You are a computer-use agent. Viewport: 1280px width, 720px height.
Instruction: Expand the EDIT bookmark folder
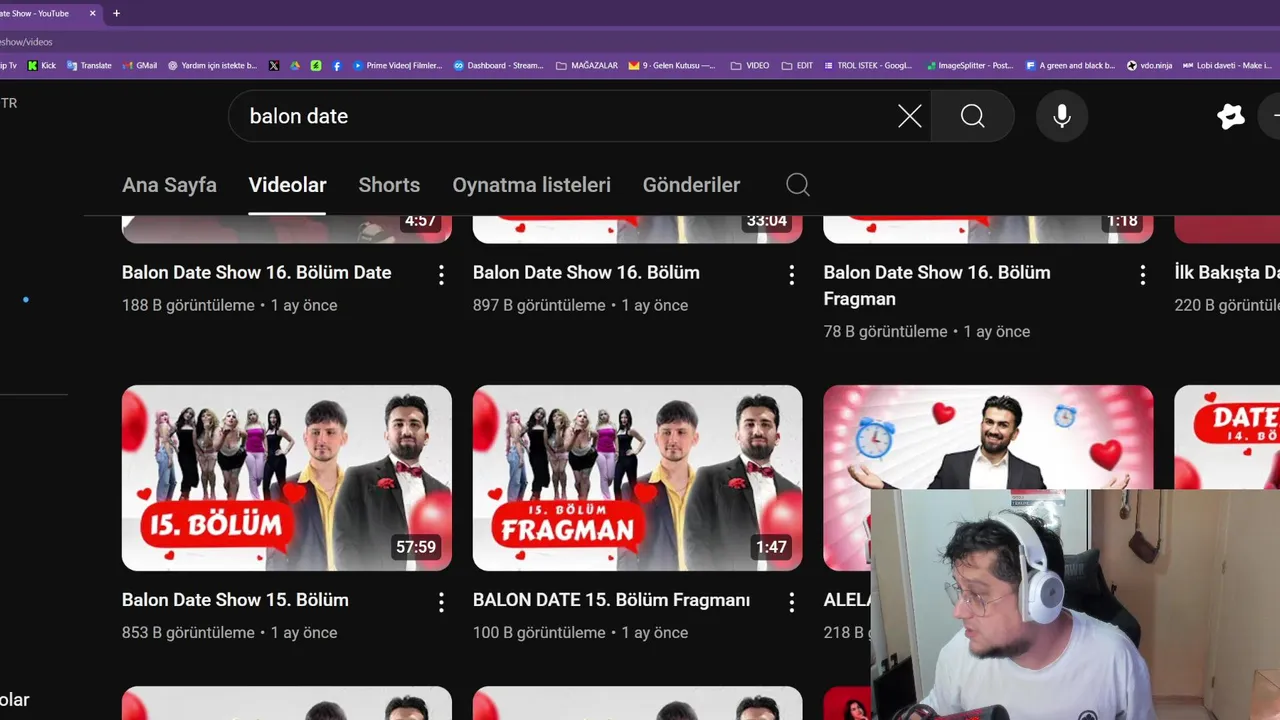(797, 65)
